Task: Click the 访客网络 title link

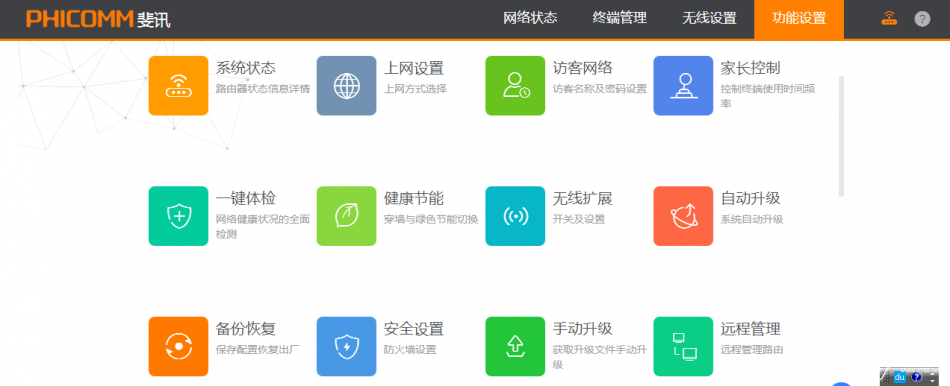Action: pos(582,68)
